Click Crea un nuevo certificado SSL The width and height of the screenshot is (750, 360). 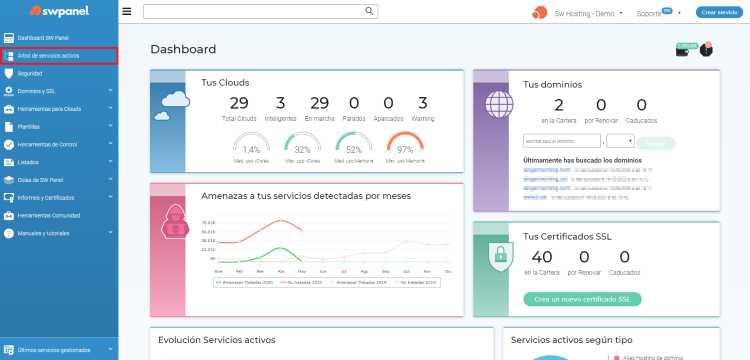click(582, 299)
